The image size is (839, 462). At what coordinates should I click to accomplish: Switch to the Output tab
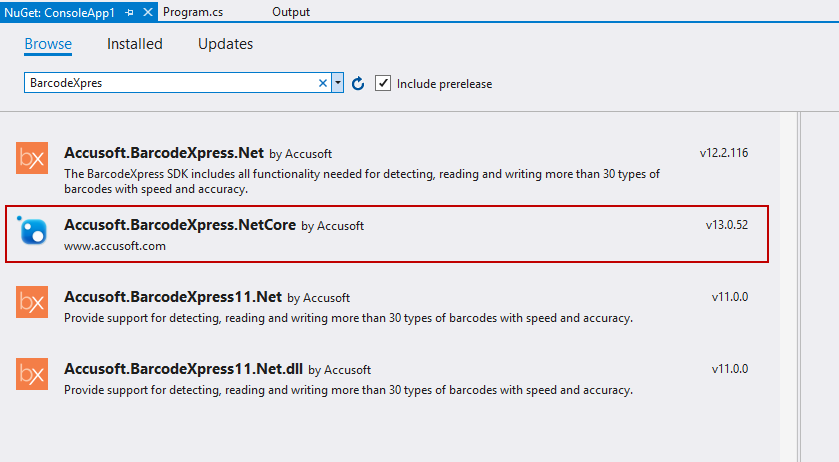[290, 12]
